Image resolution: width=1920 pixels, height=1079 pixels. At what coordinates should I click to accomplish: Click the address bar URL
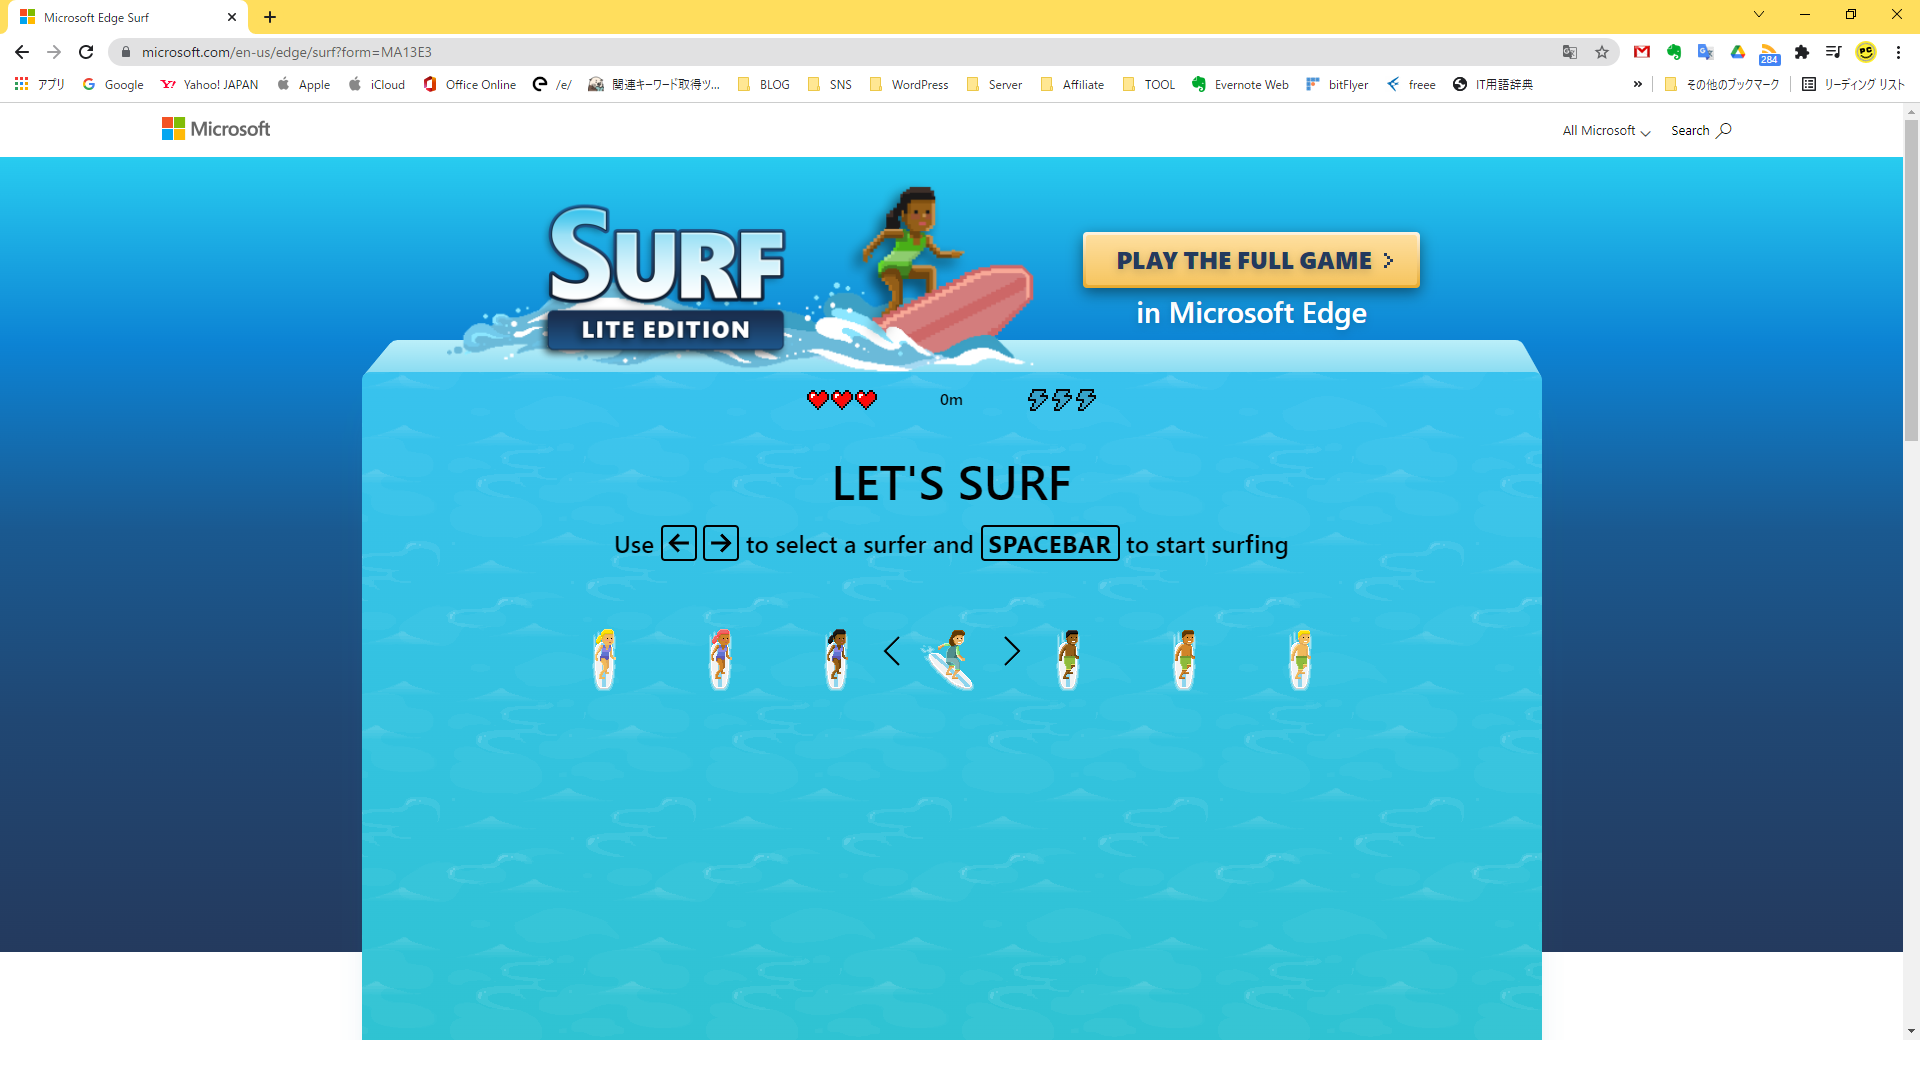pyautogui.click(x=287, y=52)
